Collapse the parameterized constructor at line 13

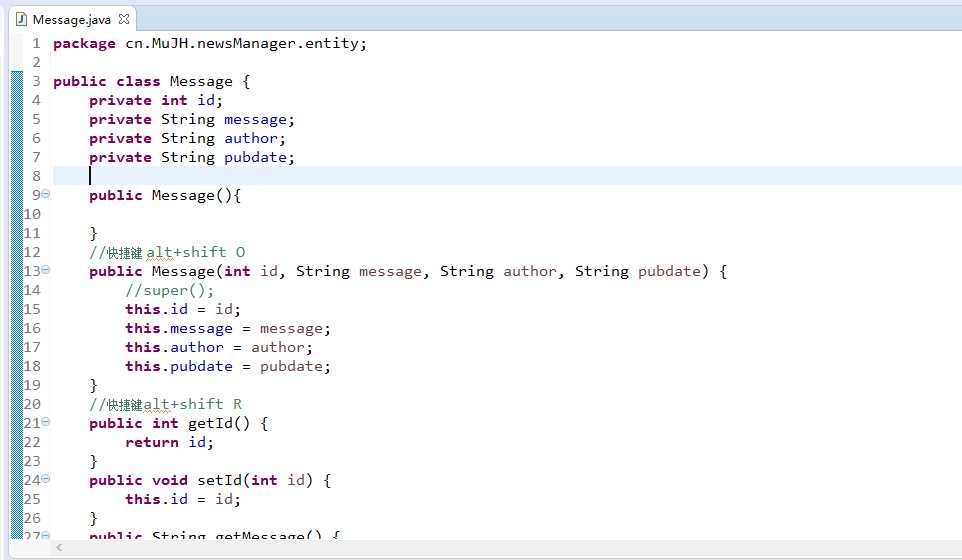[x=45, y=270]
